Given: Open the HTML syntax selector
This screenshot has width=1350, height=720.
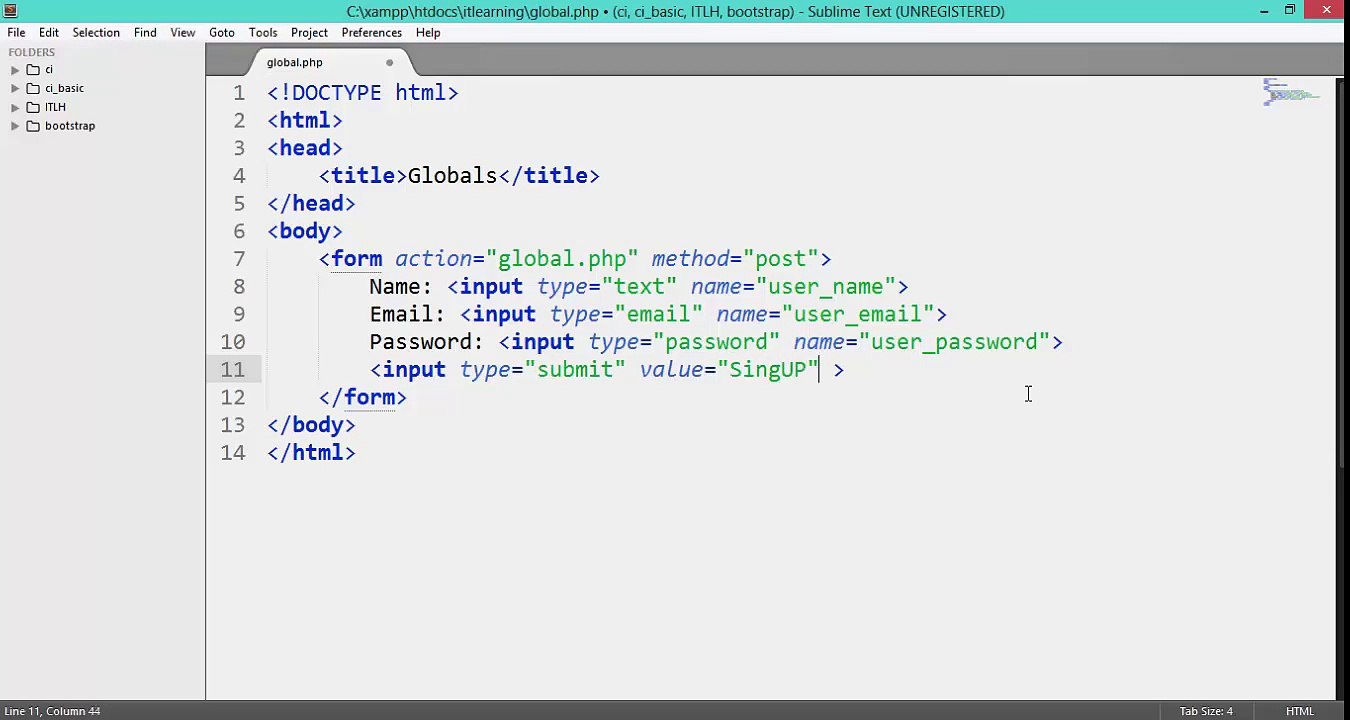Looking at the screenshot, I should (x=1300, y=711).
